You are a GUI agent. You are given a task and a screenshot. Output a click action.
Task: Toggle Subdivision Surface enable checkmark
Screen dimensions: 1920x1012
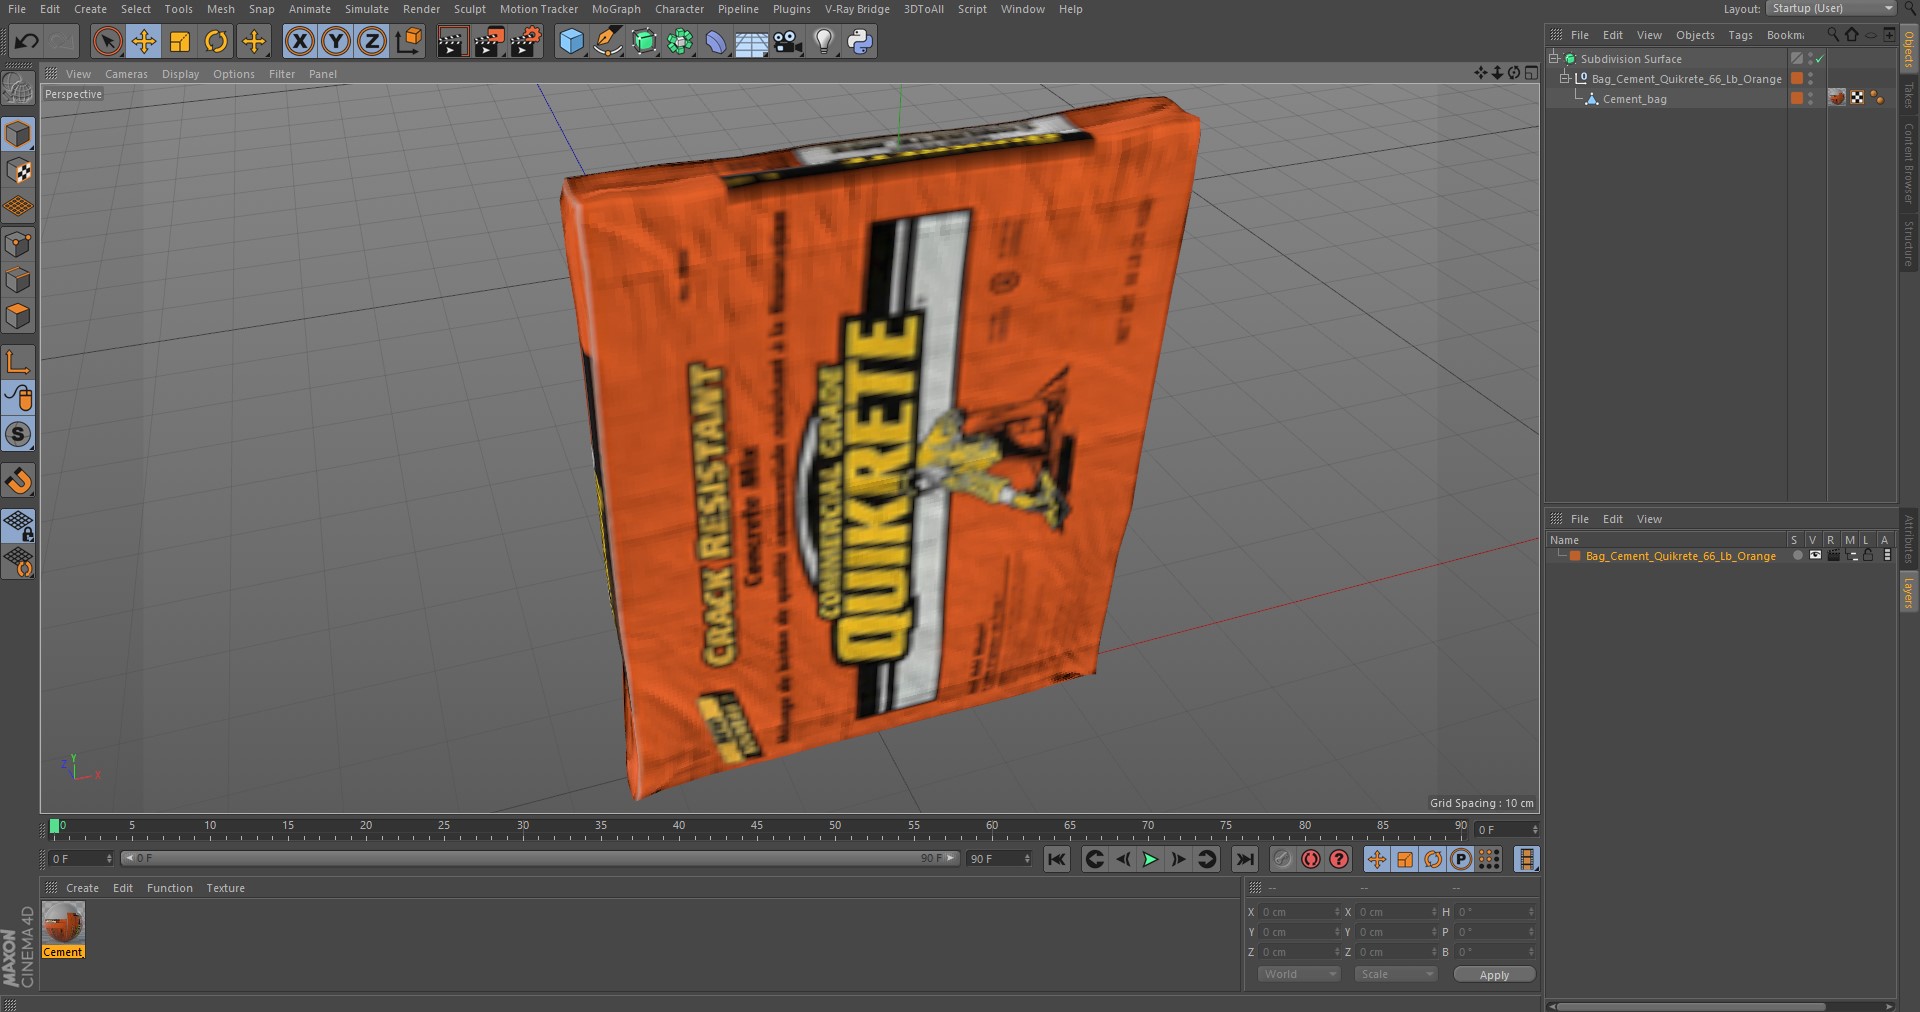point(1820,59)
